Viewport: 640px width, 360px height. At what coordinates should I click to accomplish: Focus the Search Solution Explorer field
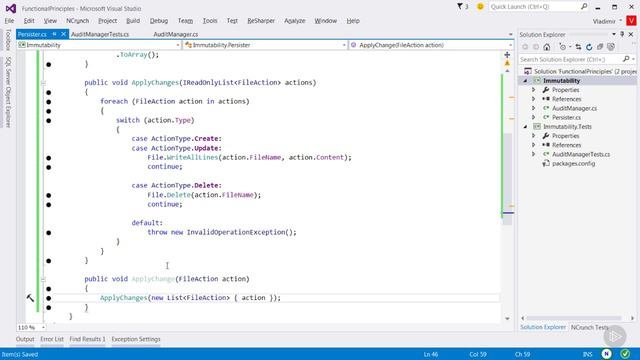tap(570, 59)
